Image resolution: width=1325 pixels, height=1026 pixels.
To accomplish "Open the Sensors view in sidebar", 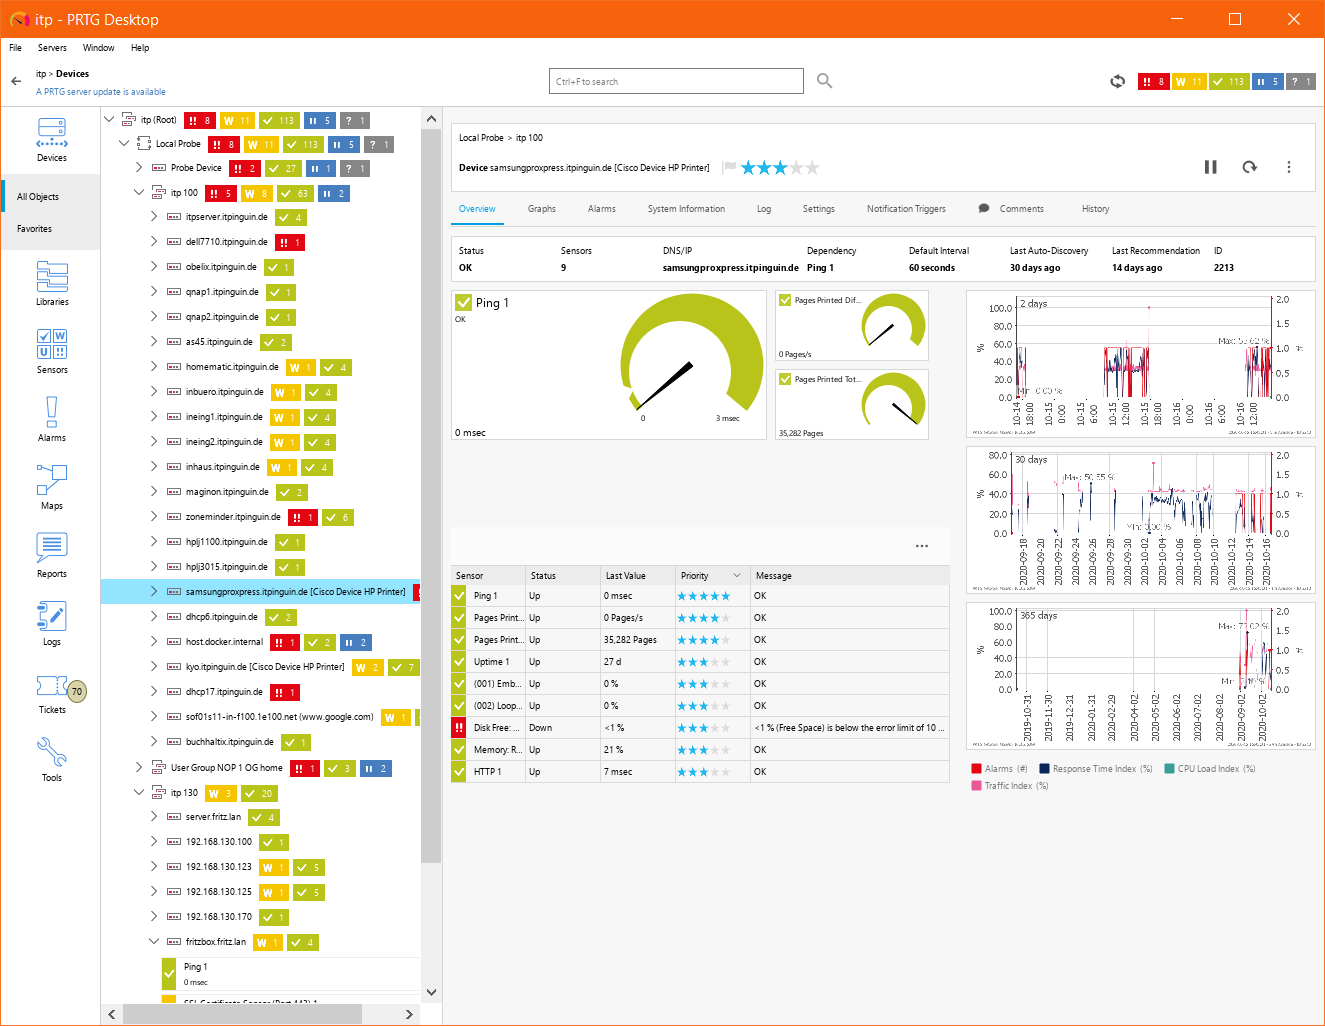I will pyautogui.click(x=52, y=351).
